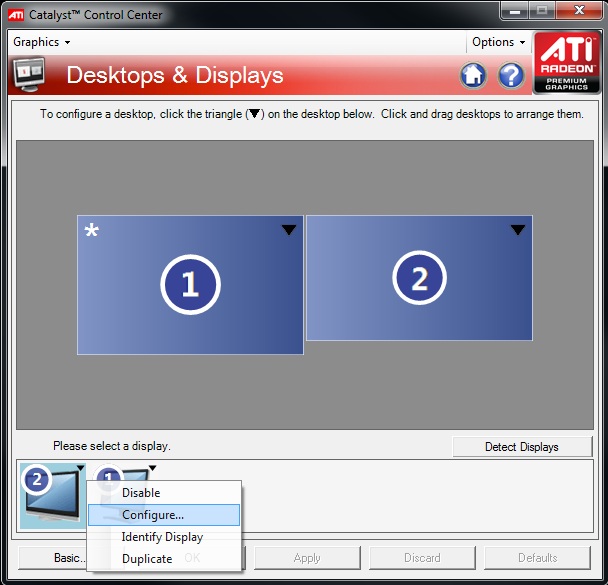Choose Configure... from the context menu
The width and height of the screenshot is (608, 585).
(164, 515)
